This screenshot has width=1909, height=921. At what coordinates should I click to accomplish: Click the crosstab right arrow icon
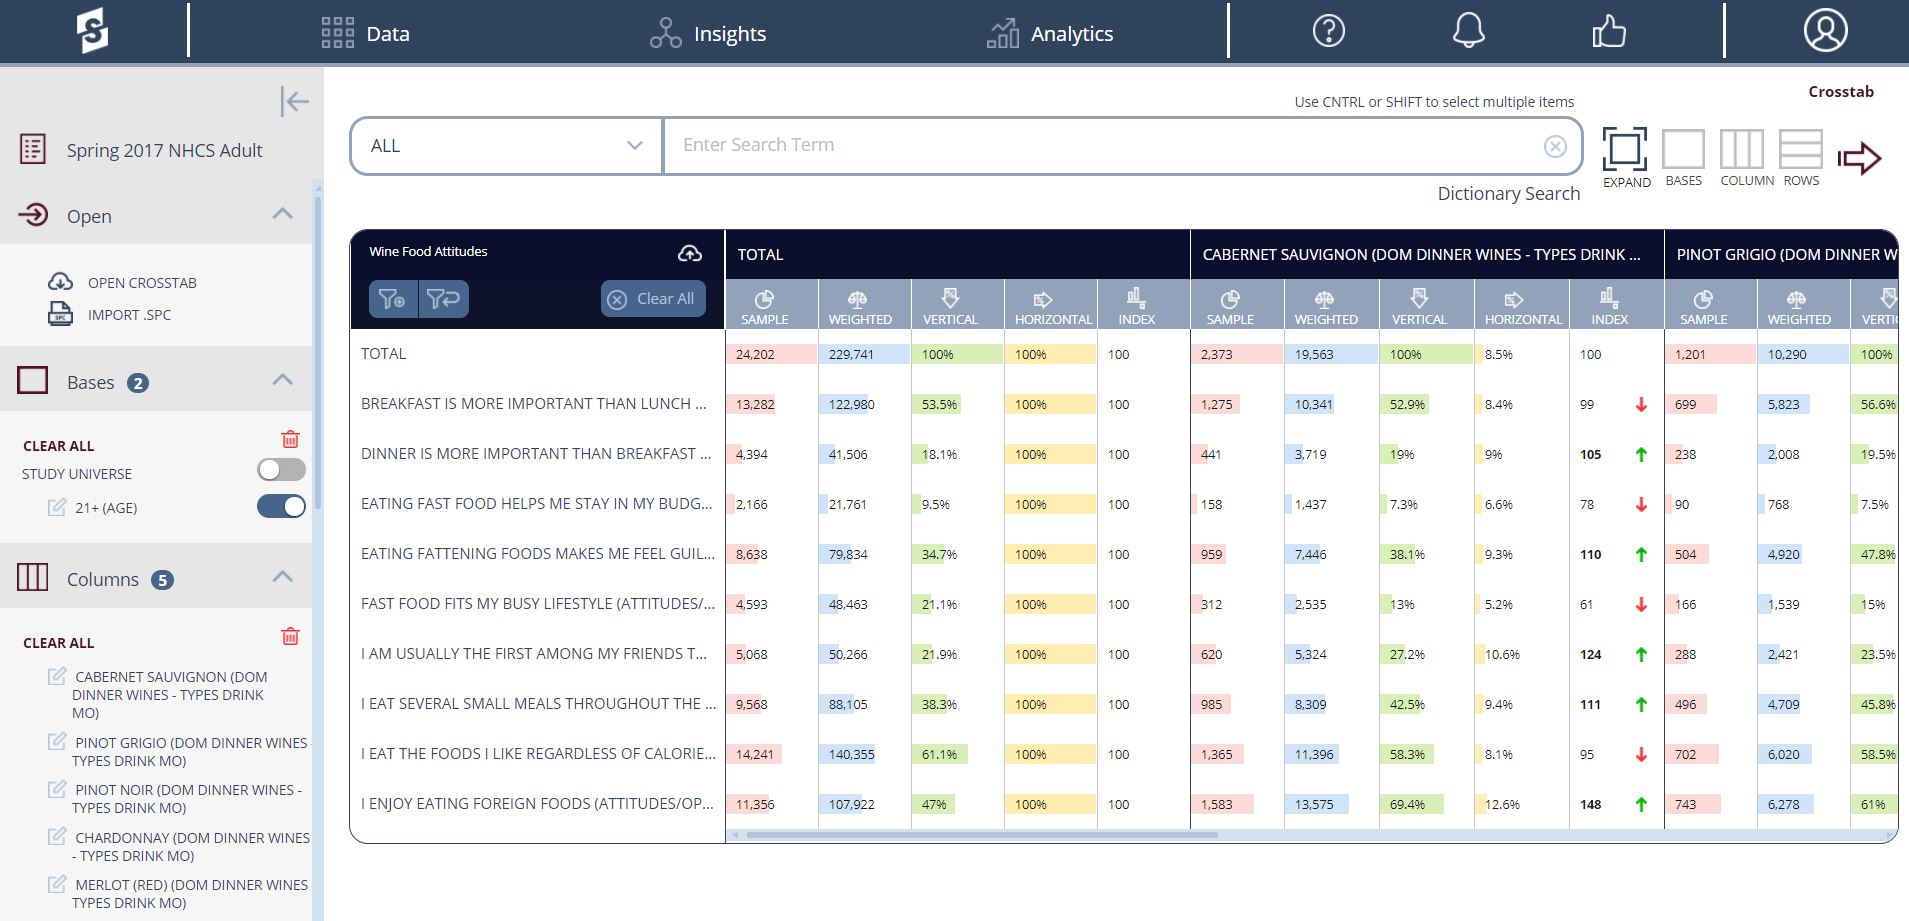click(x=1859, y=158)
